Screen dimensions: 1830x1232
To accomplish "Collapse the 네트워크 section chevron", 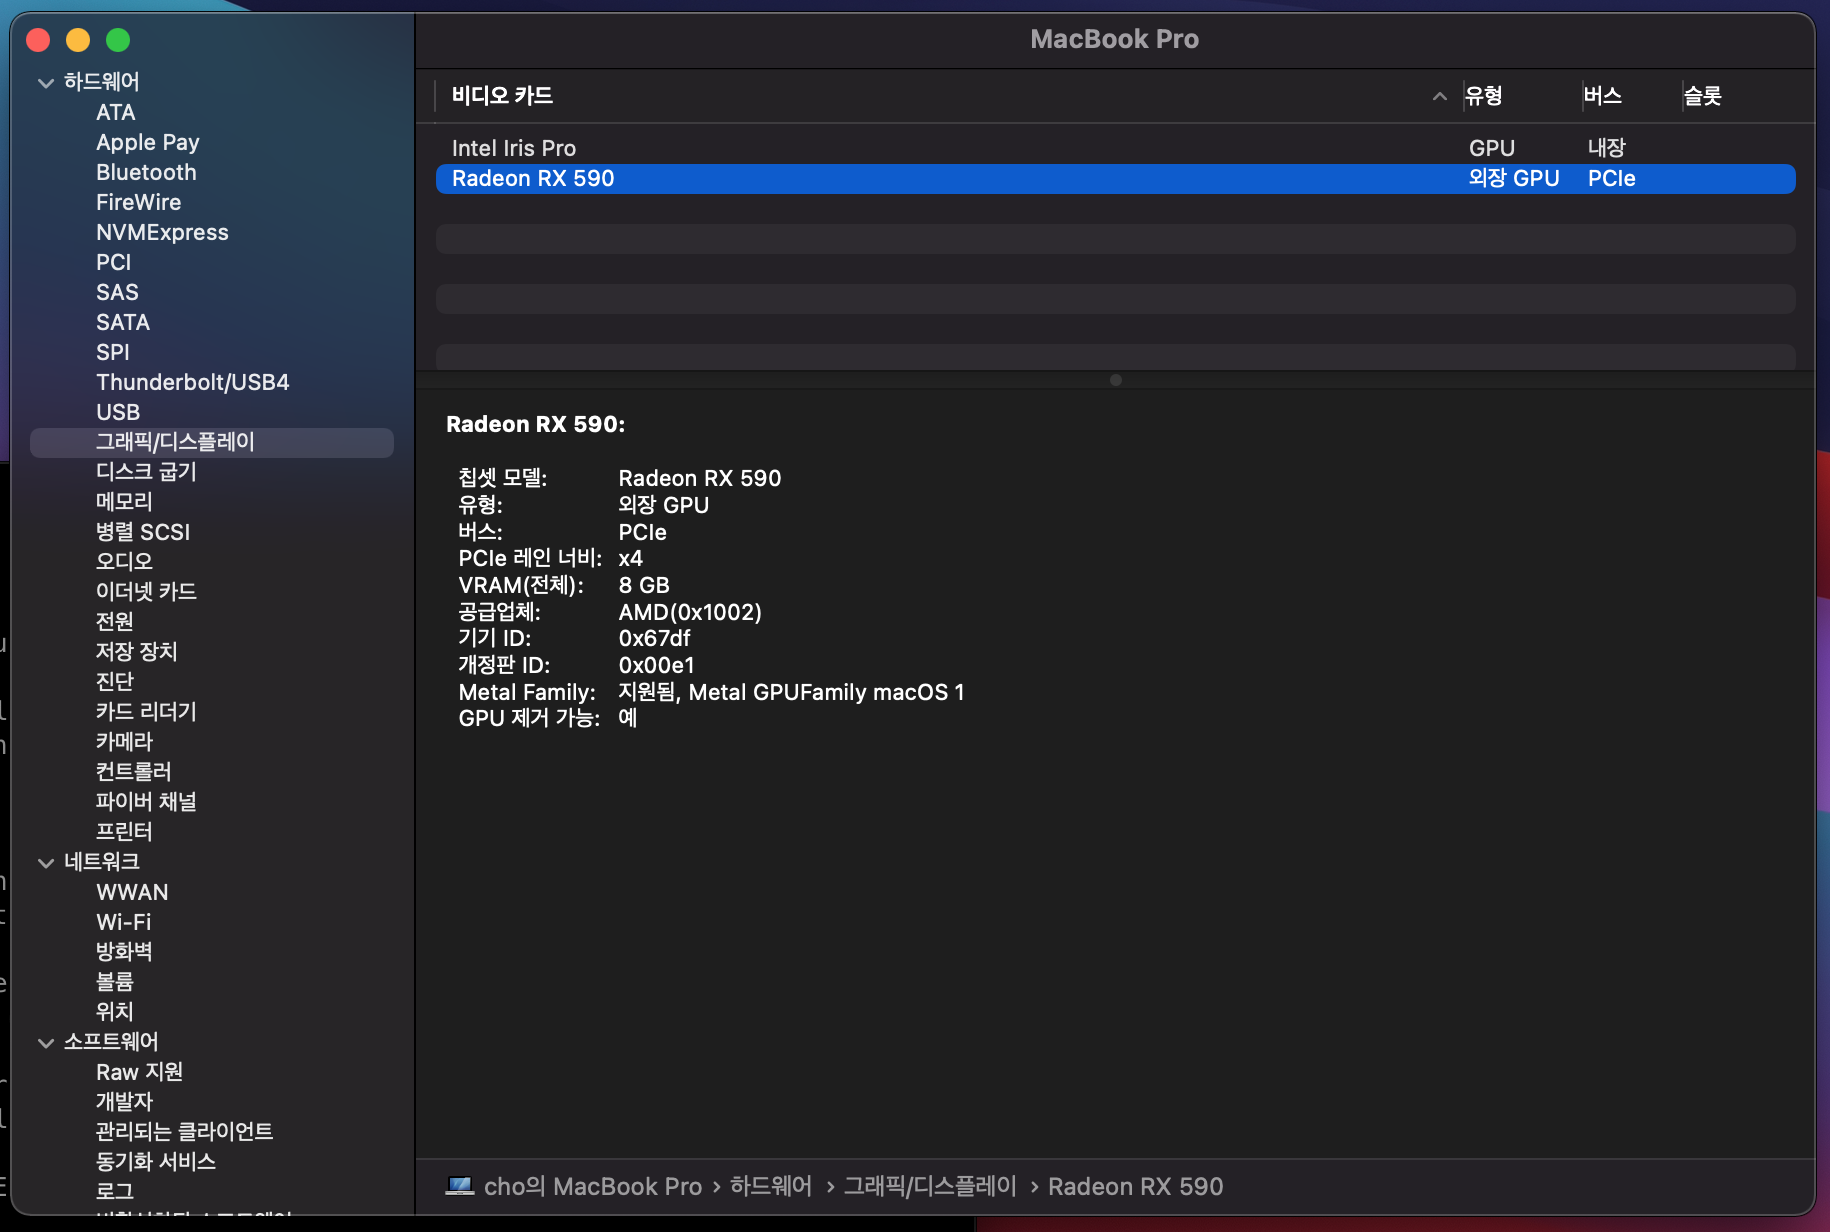I will pyautogui.click(x=46, y=863).
